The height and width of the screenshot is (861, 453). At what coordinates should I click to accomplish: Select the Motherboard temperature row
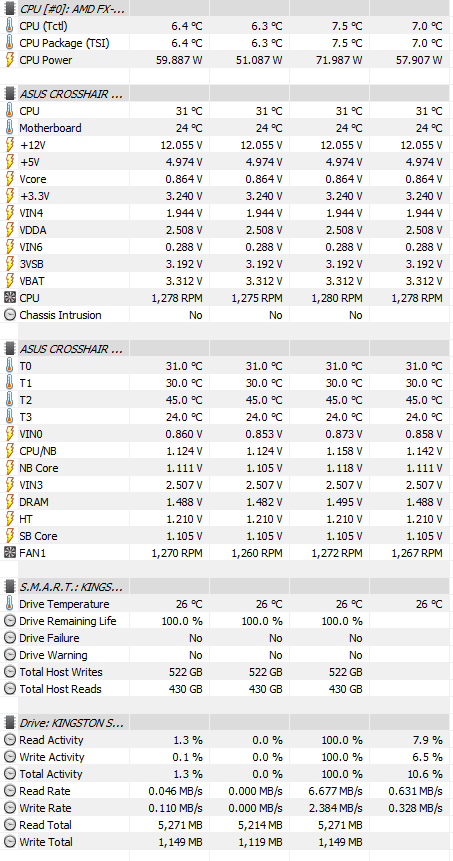pos(226,128)
